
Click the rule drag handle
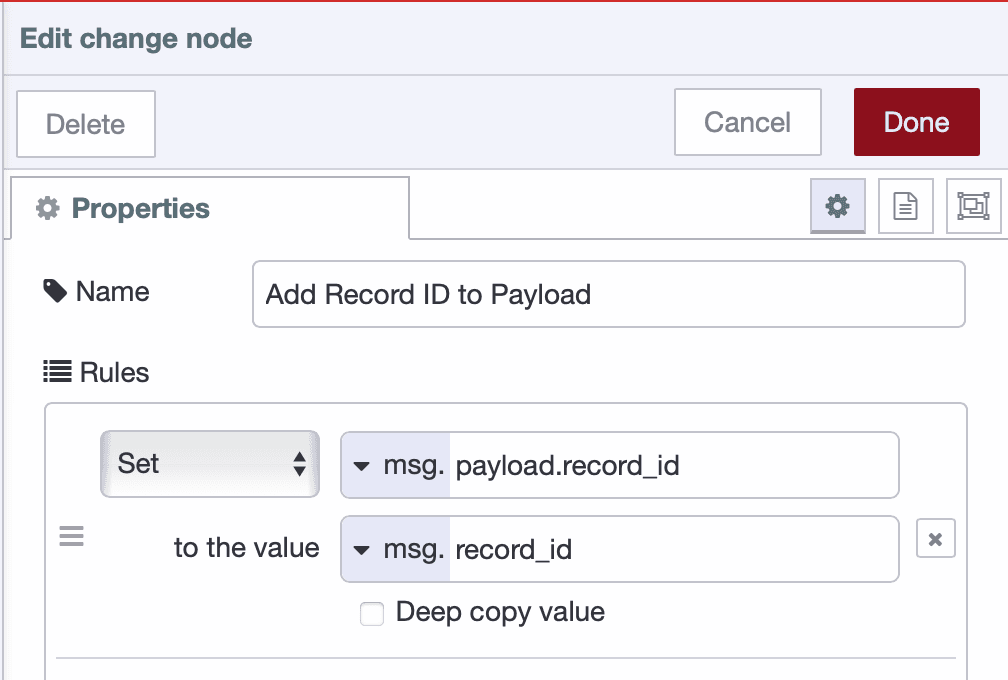click(x=71, y=537)
